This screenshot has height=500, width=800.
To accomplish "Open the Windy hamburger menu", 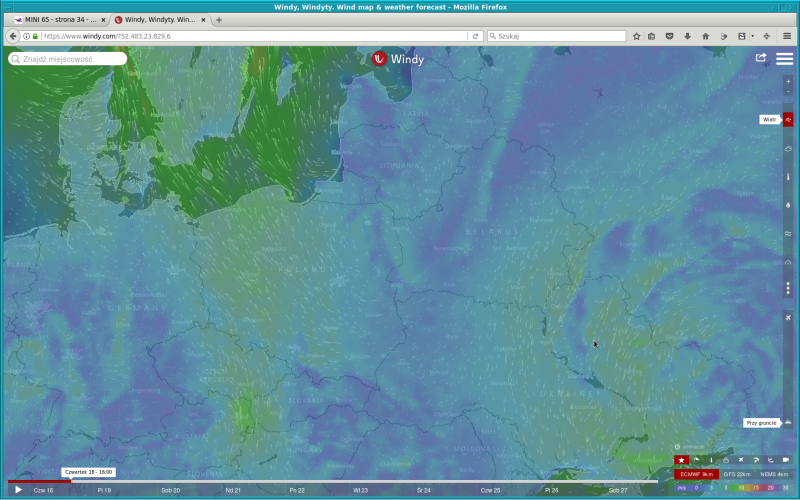I will [x=784, y=58].
